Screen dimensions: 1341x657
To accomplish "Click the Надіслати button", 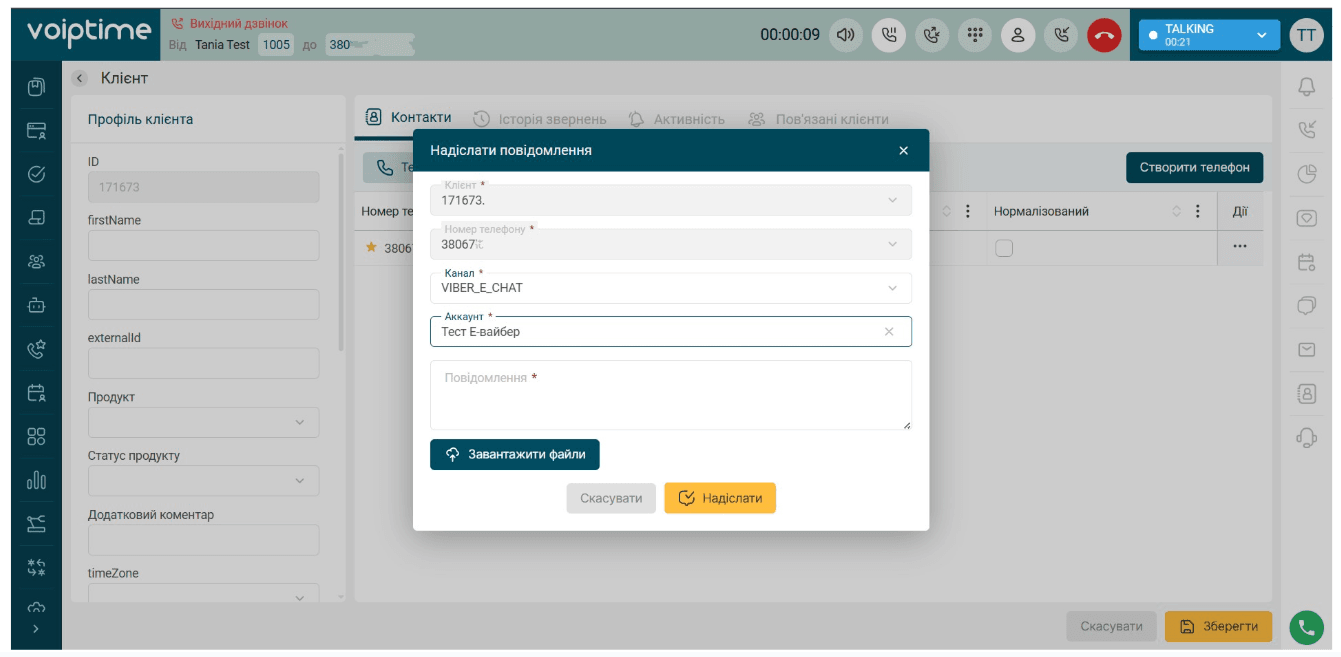I will [x=720, y=498].
